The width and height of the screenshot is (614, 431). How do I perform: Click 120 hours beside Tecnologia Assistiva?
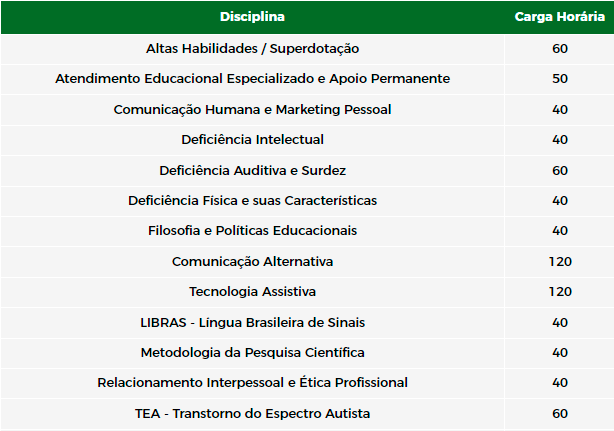pyautogui.click(x=560, y=292)
